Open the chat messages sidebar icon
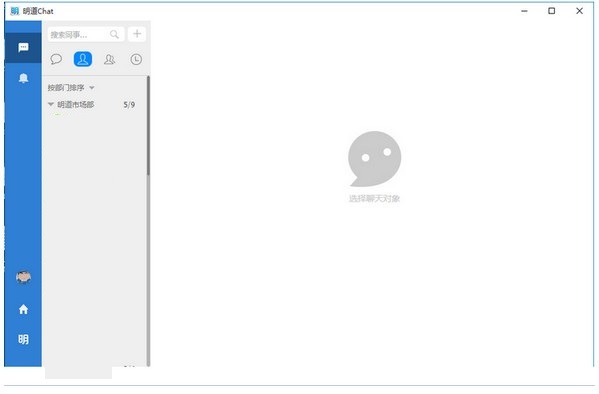The image size is (599, 394). click(23, 47)
